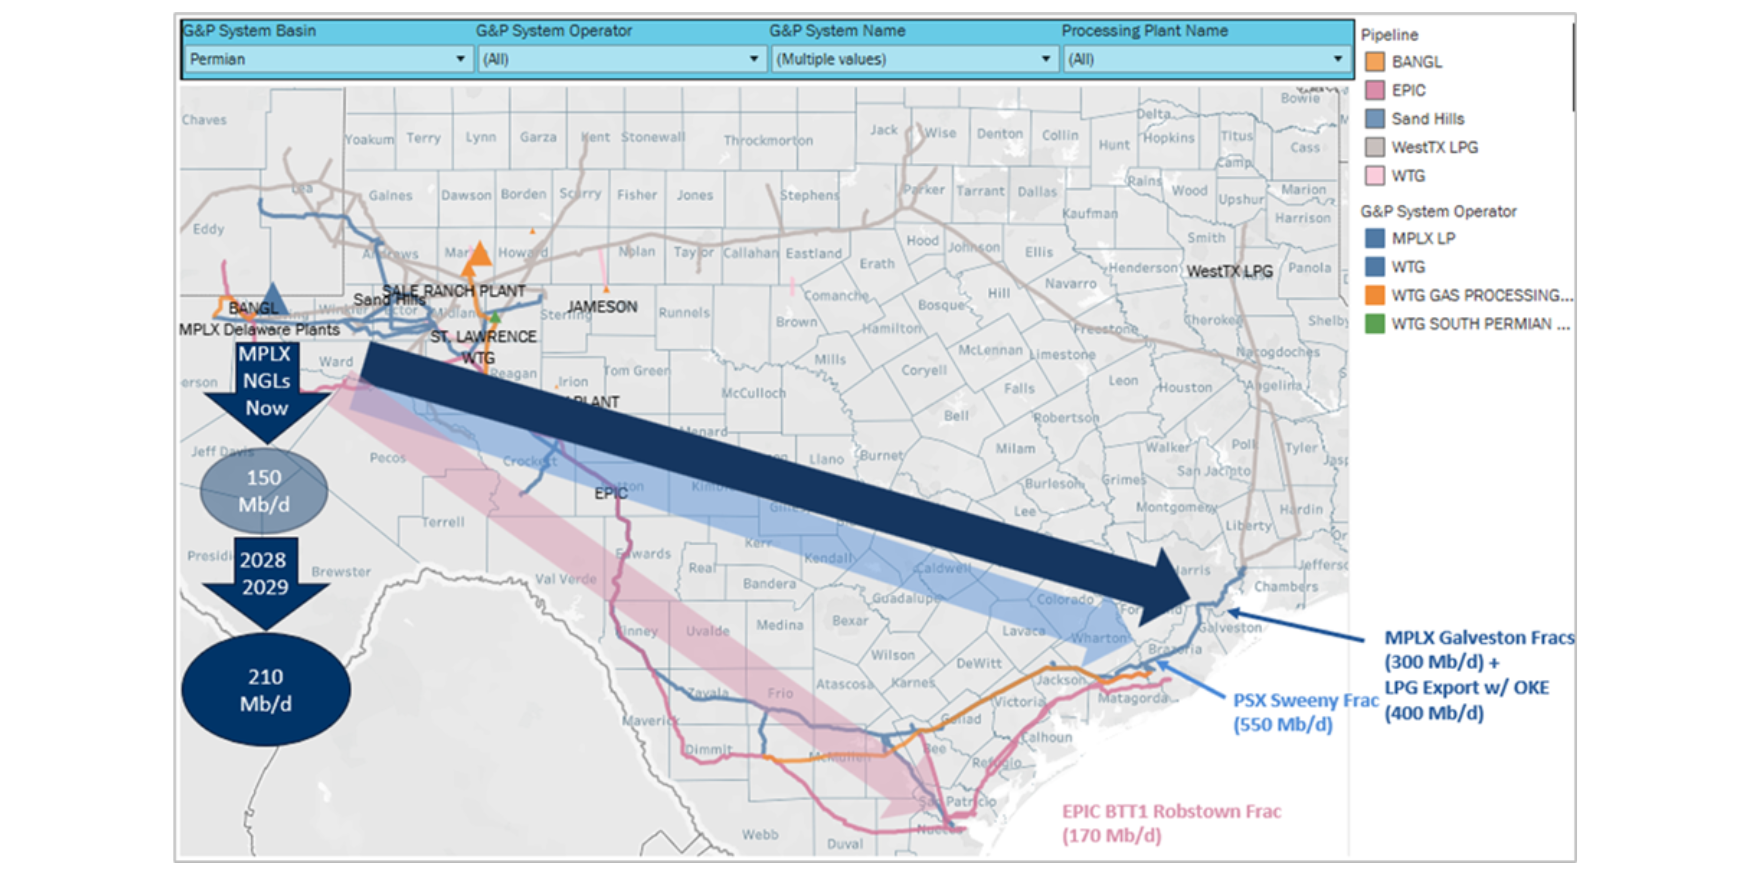Click the 150 Mb/d oval

tap(264, 491)
